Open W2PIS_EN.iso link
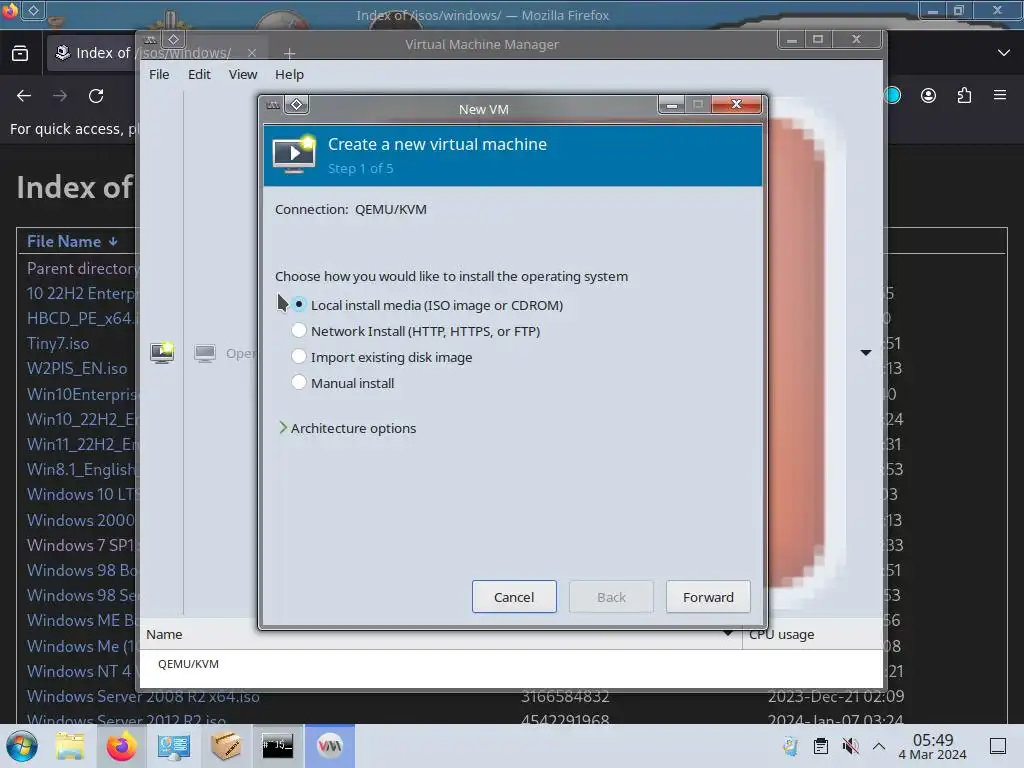The height and width of the screenshot is (768, 1024). tap(77, 368)
